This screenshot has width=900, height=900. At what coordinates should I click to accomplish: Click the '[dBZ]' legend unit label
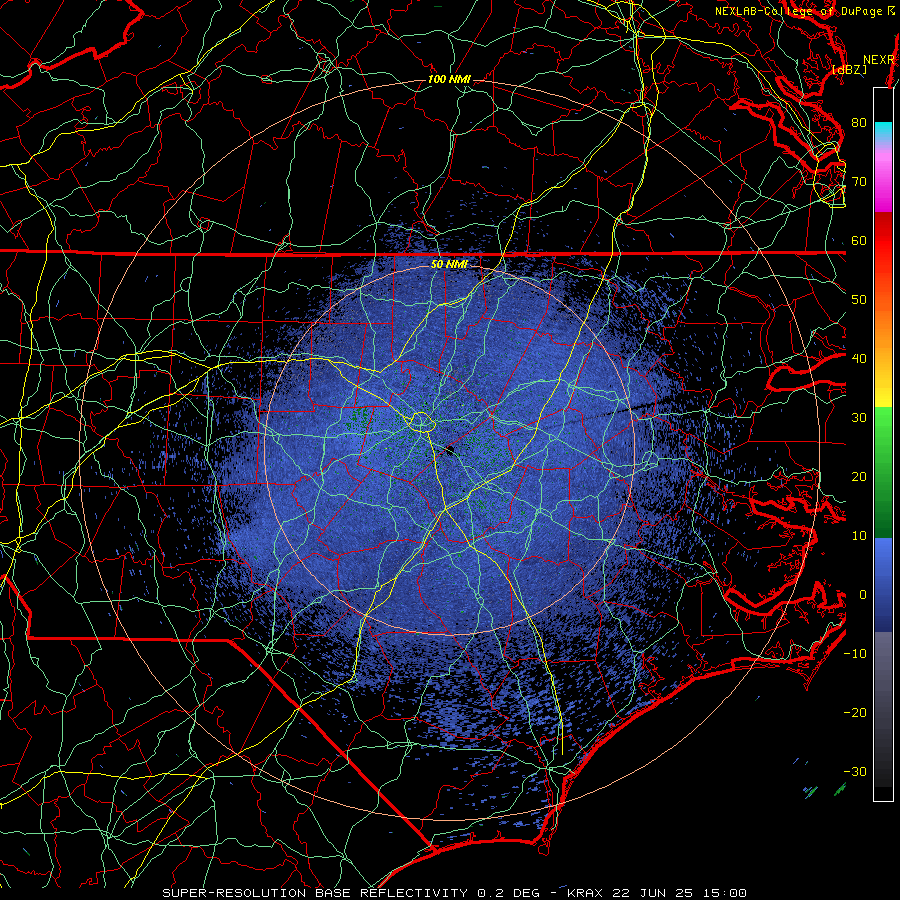click(x=849, y=70)
